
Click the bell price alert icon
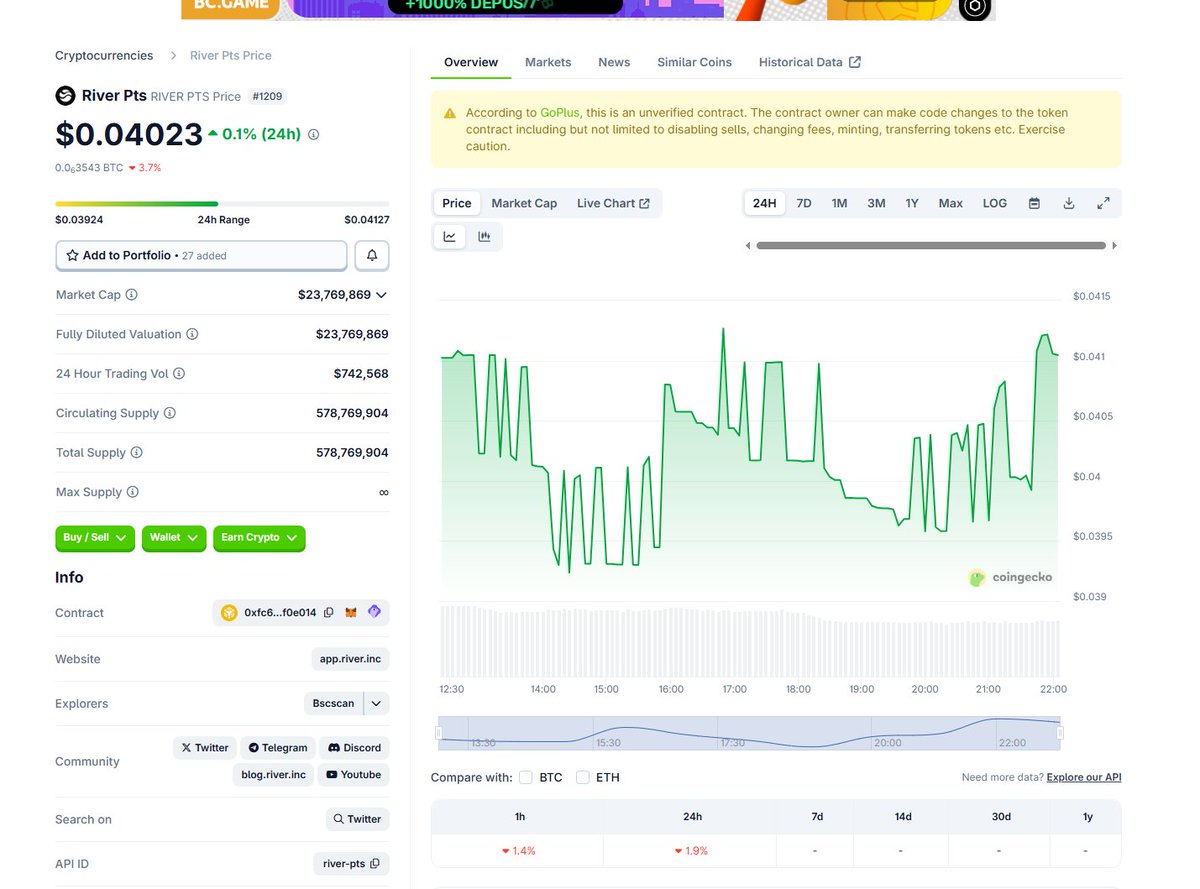[372, 256]
